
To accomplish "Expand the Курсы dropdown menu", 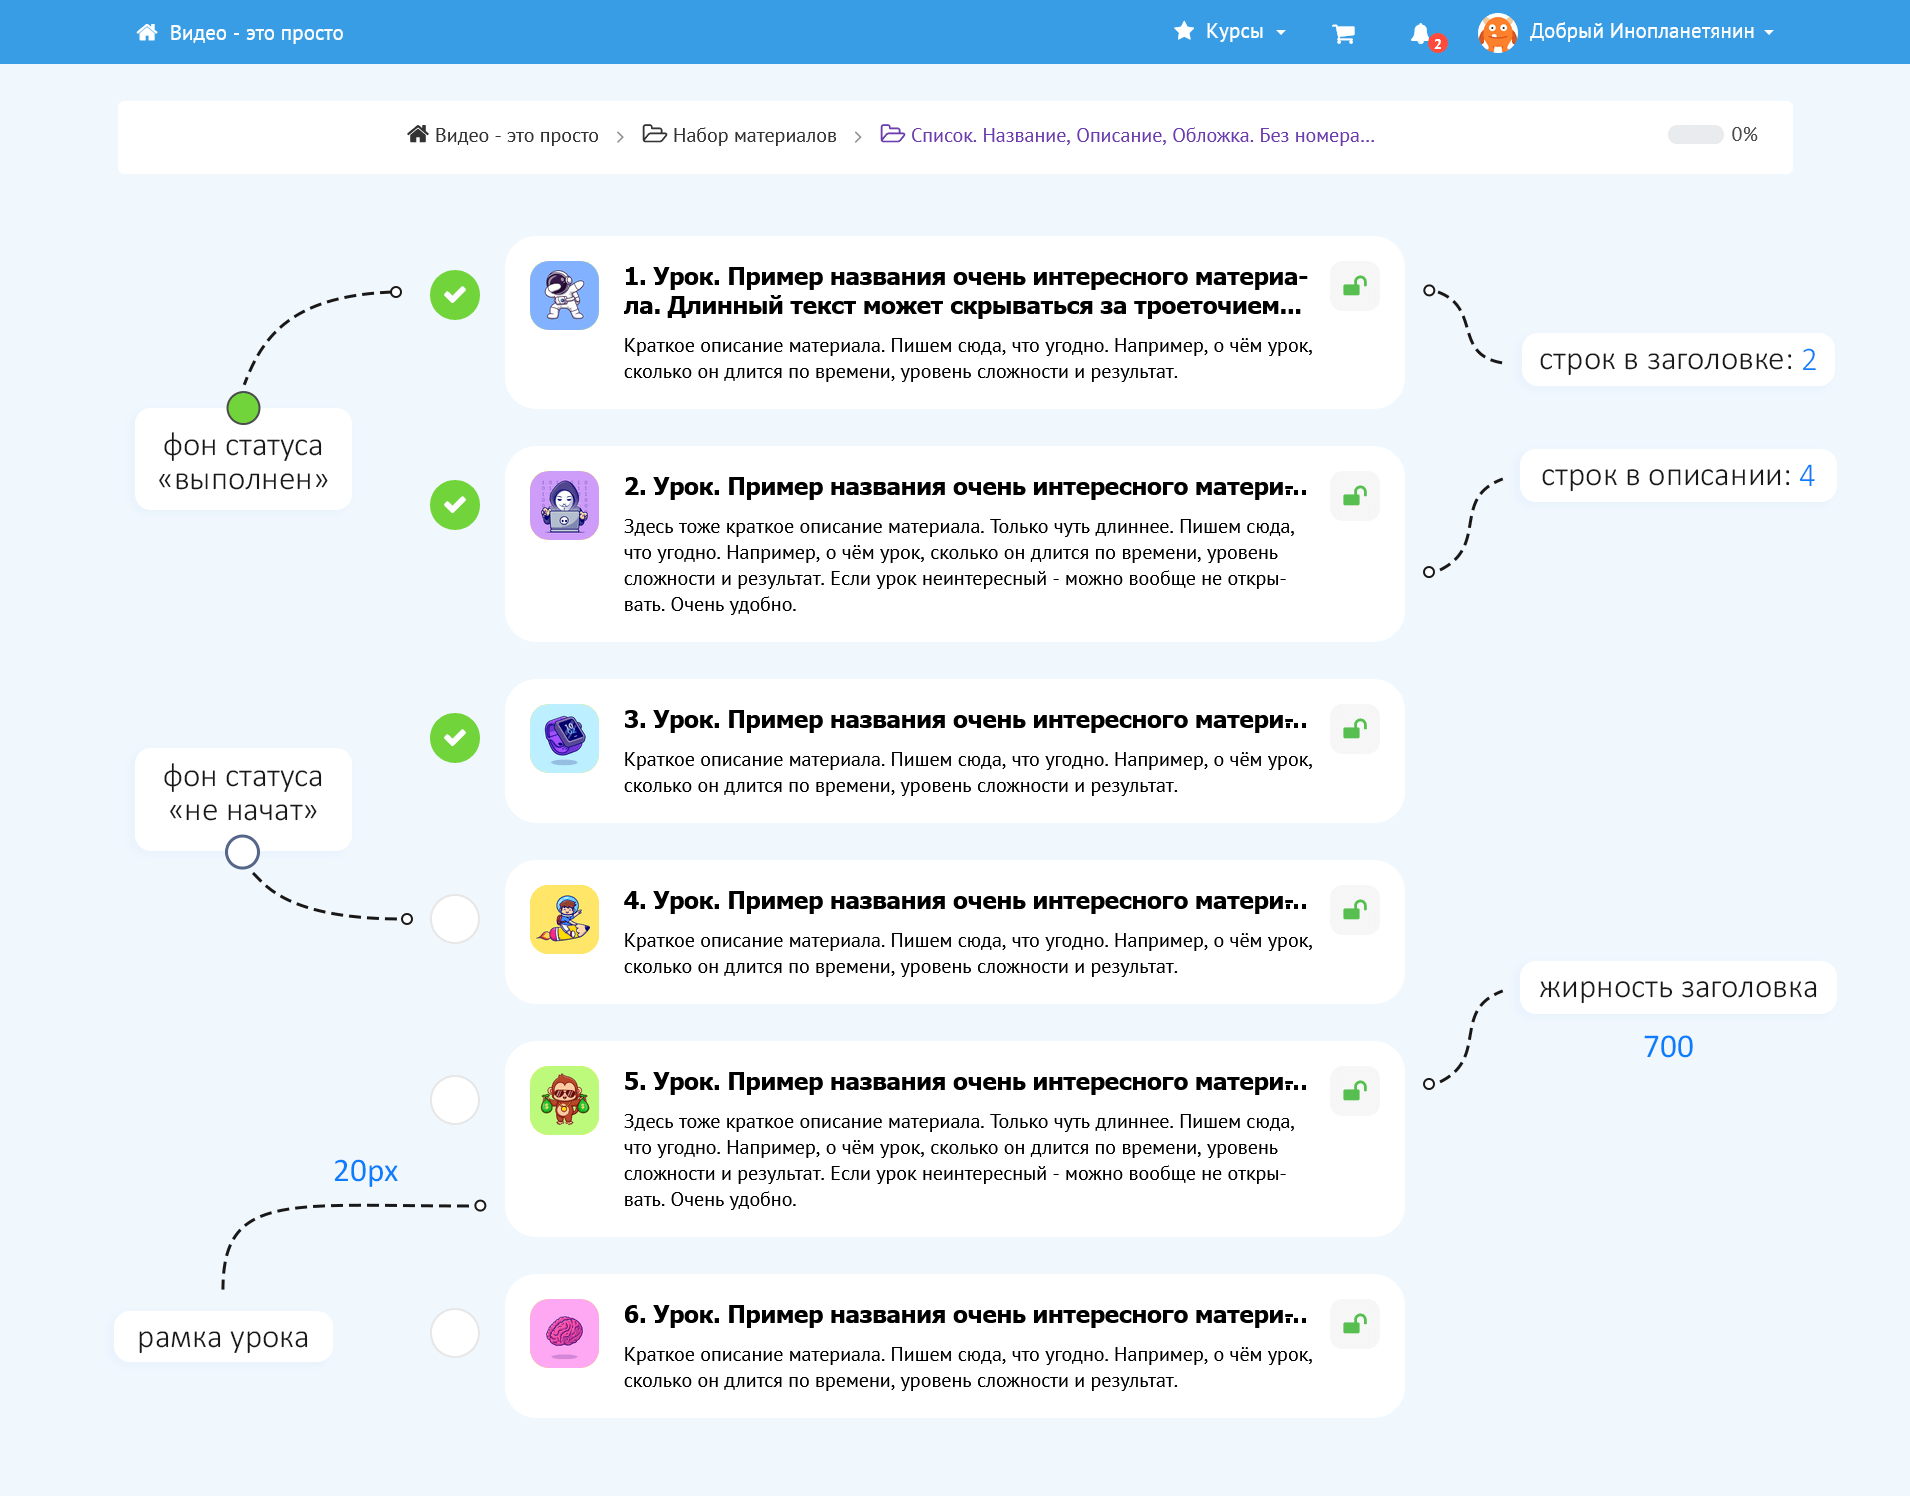I will tap(1231, 32).
